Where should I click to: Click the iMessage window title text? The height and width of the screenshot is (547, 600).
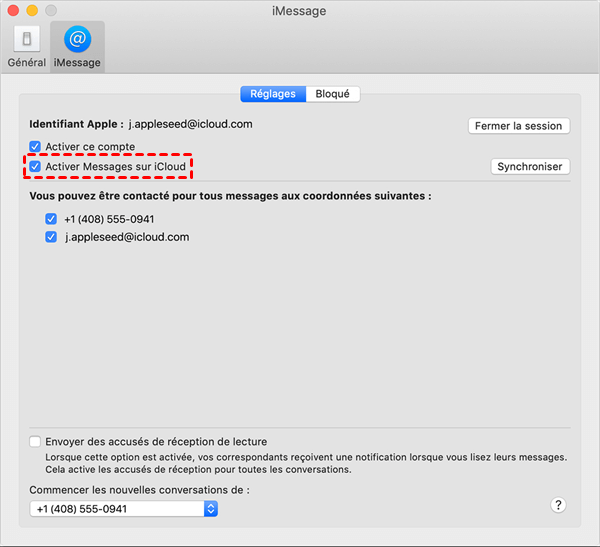click(299, 11)
